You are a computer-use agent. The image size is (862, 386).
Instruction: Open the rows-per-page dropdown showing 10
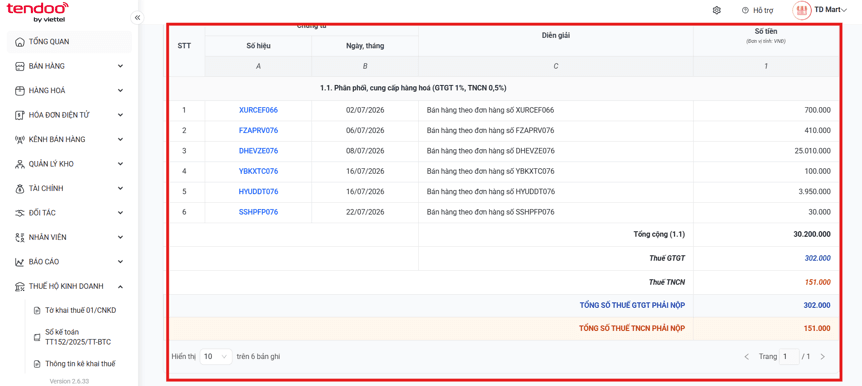coord(216,356)
